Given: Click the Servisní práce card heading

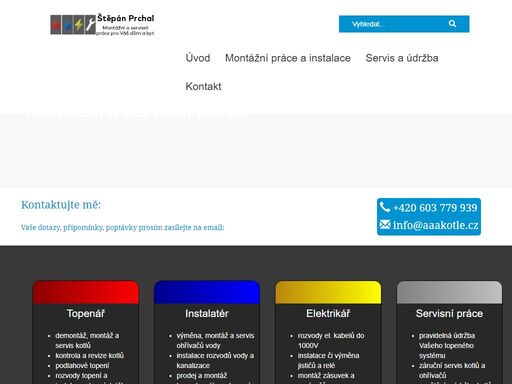Looking at the screenshot, I should click(449, 313).
